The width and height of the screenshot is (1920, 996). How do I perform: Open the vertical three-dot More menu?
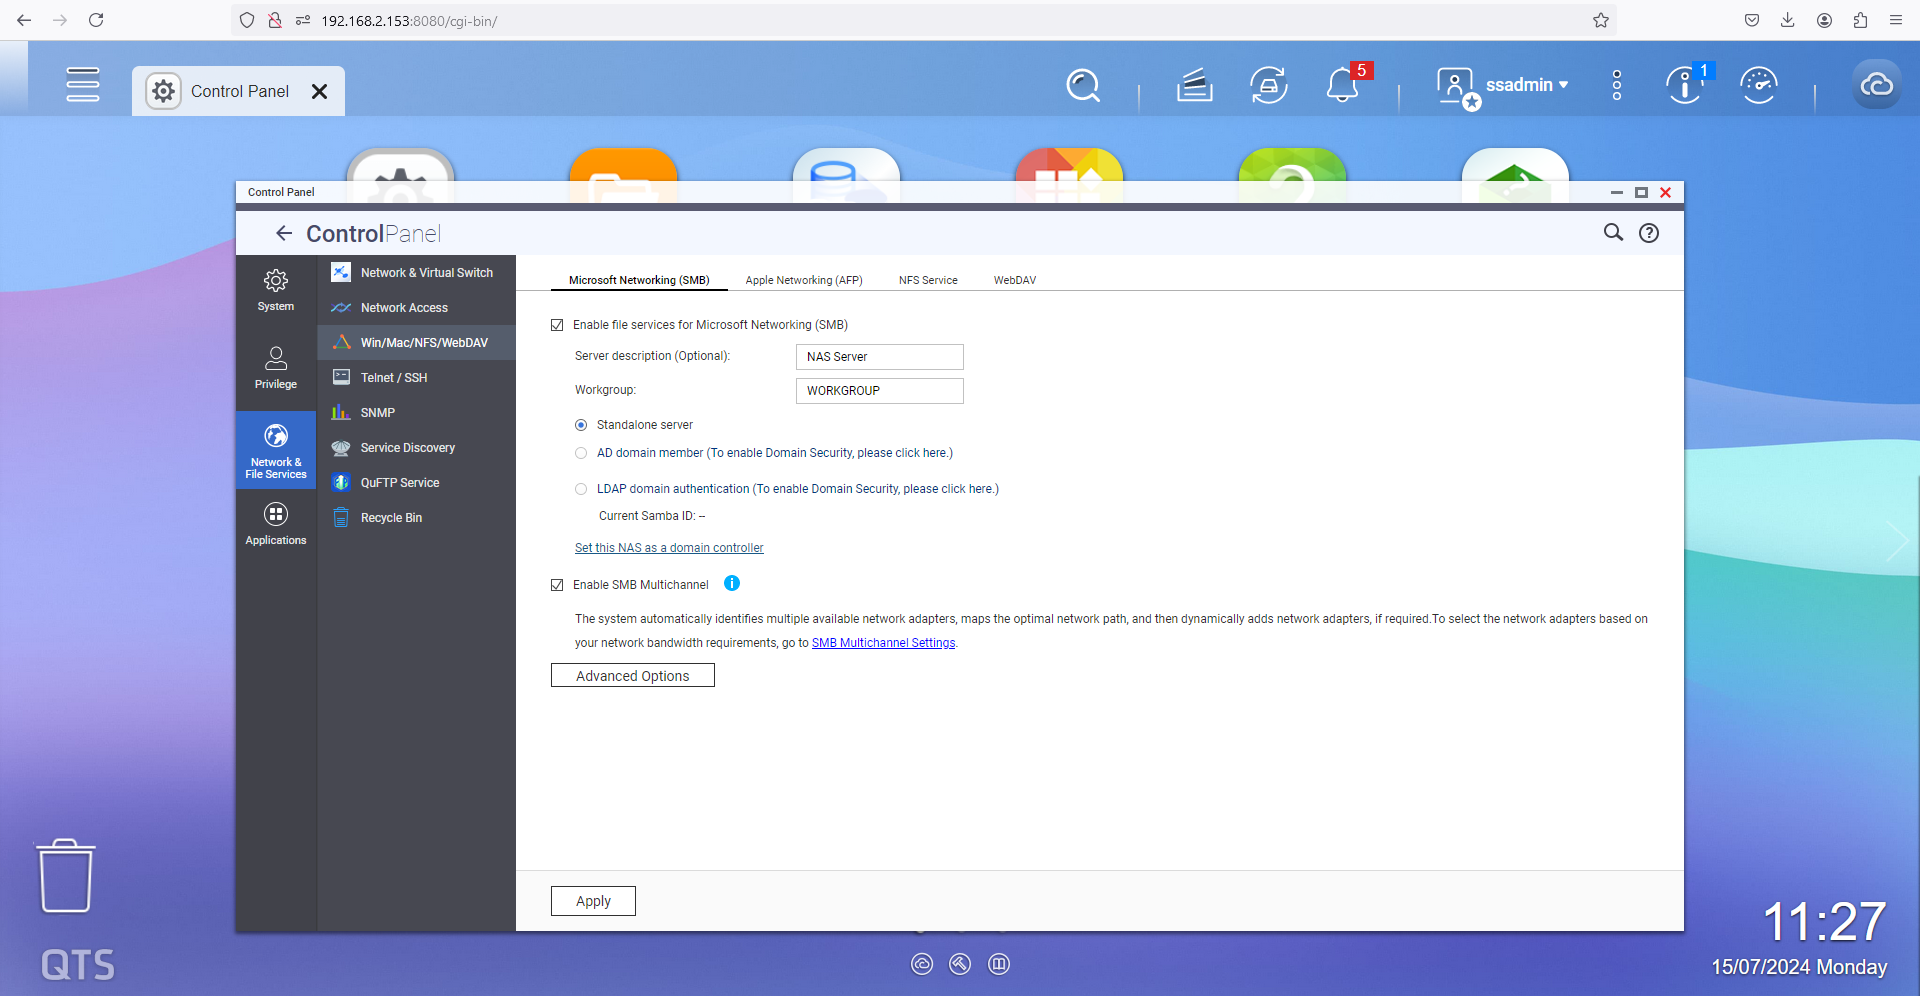pyautogui.click(x=1617, y=85)
